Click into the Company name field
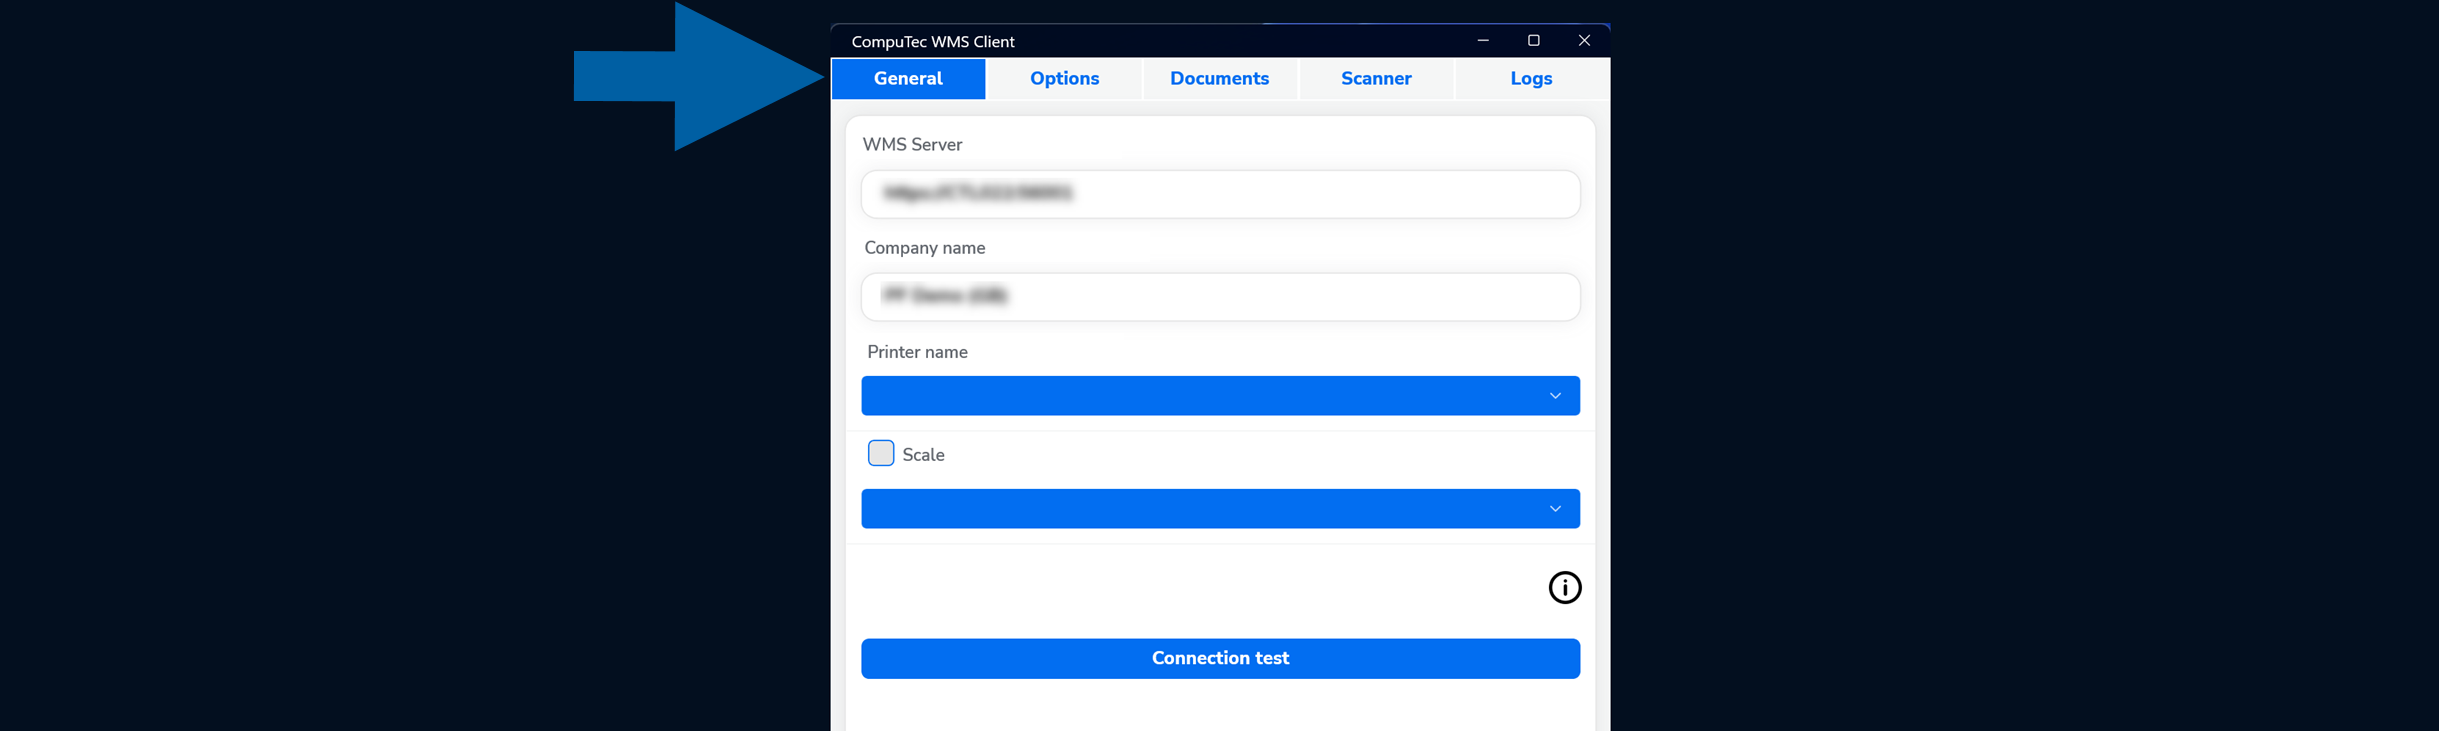This screenshot has height=731, width=2439. coord(1220,297)
